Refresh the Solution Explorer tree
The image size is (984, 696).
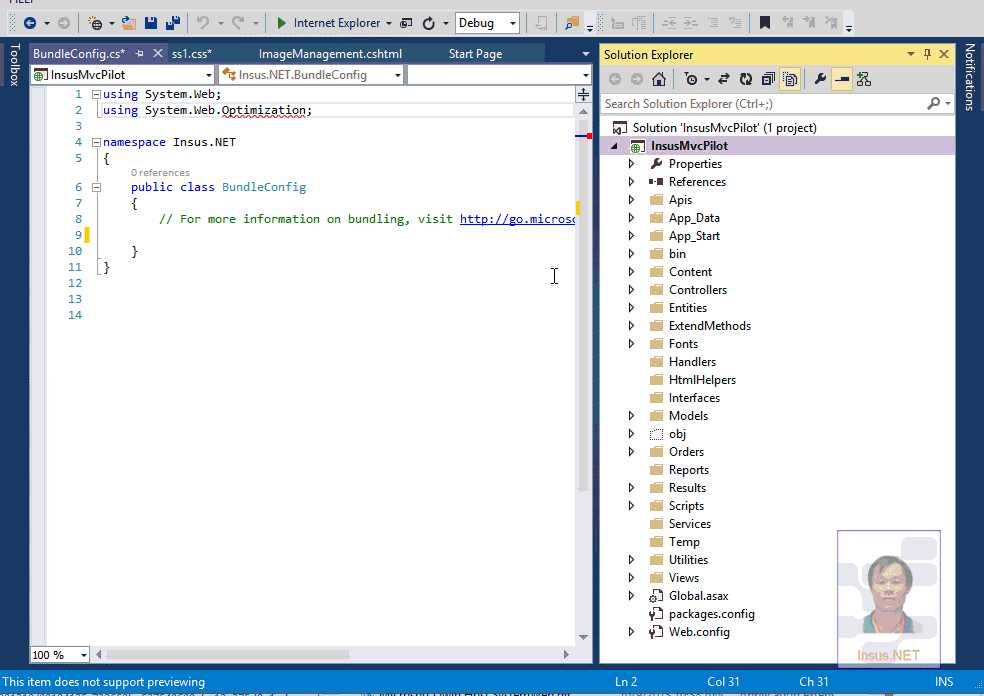point(745,79)
